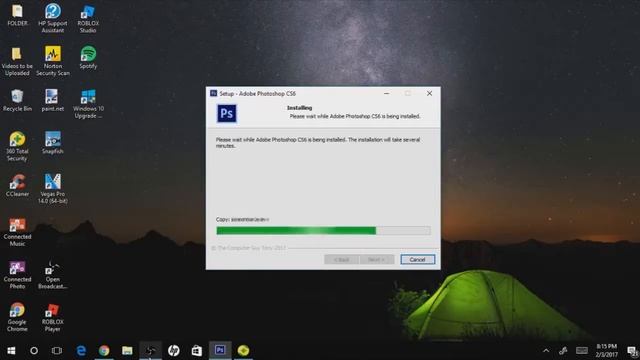Launch Microsoft Edge from the taskbar
The width and height of the screenshot is (640, 360).
point(81,351)
